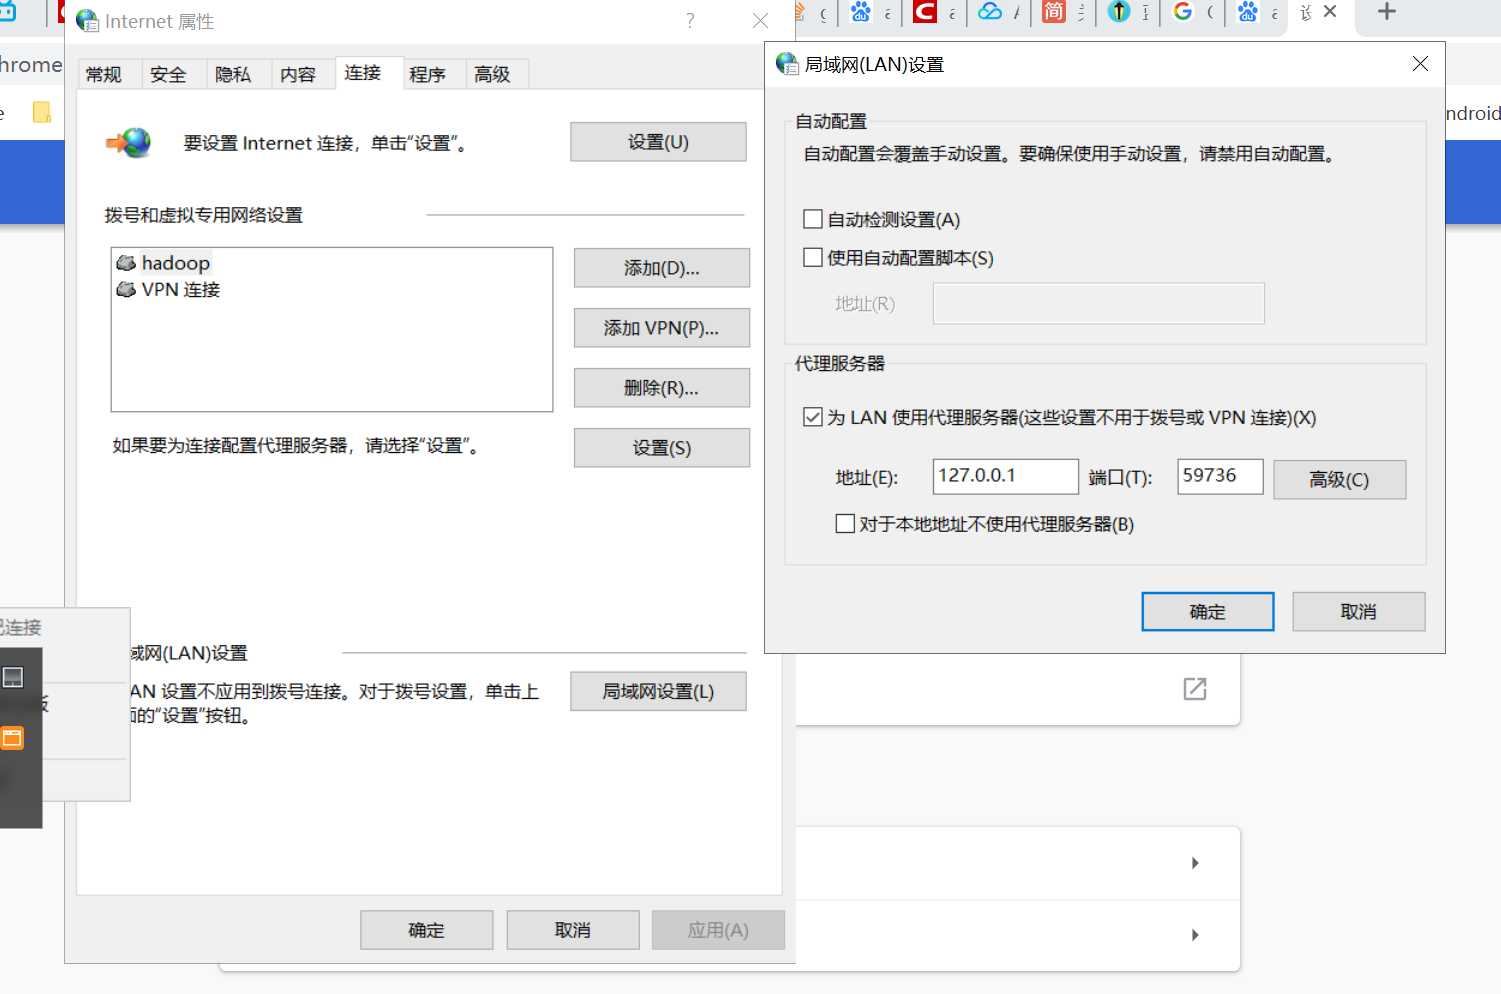
Task: Expand the upper arrow row in Chrome page
Action: tap(1195, 863)
